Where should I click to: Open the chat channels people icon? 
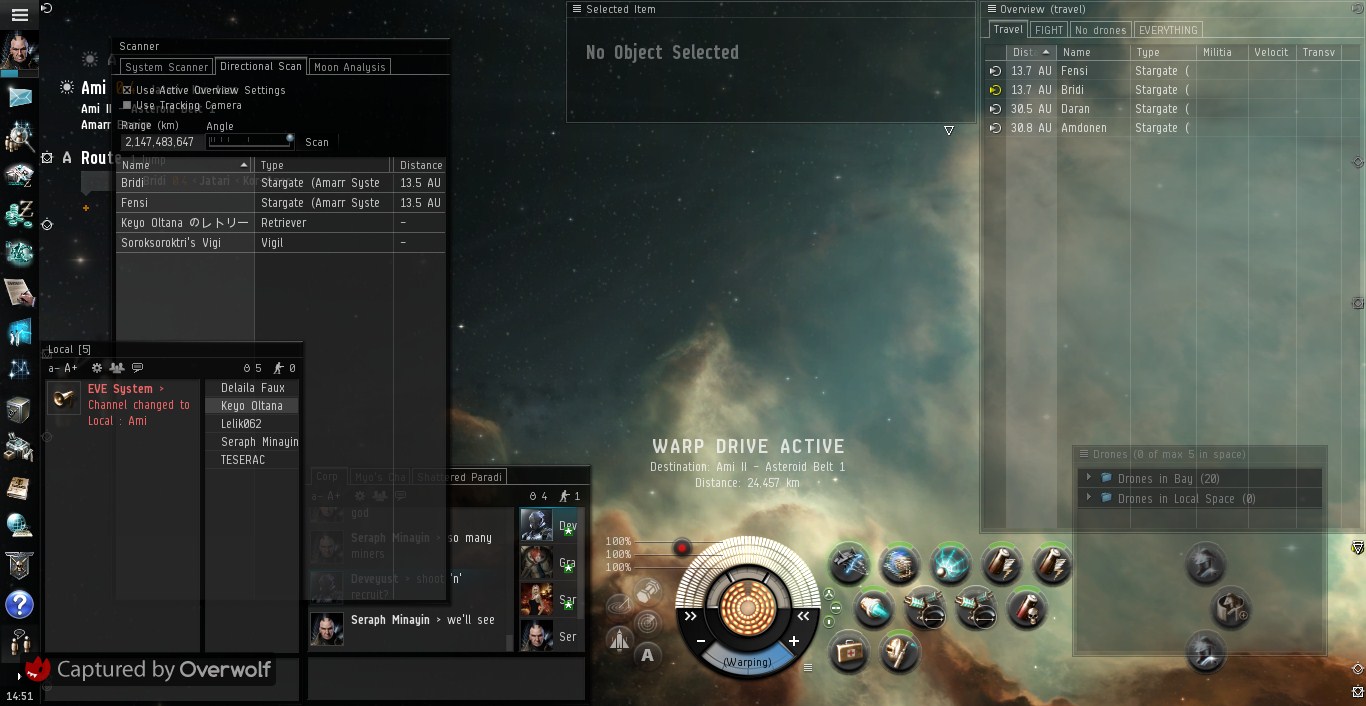click(x=19, y=641)
